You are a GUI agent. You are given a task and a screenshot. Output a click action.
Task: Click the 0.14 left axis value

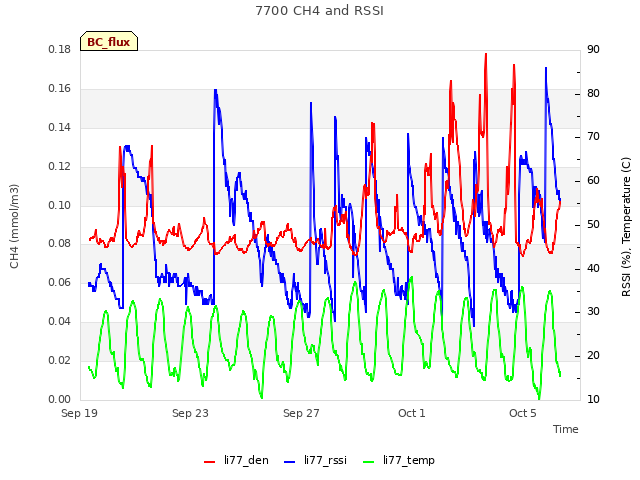[60, 127]
